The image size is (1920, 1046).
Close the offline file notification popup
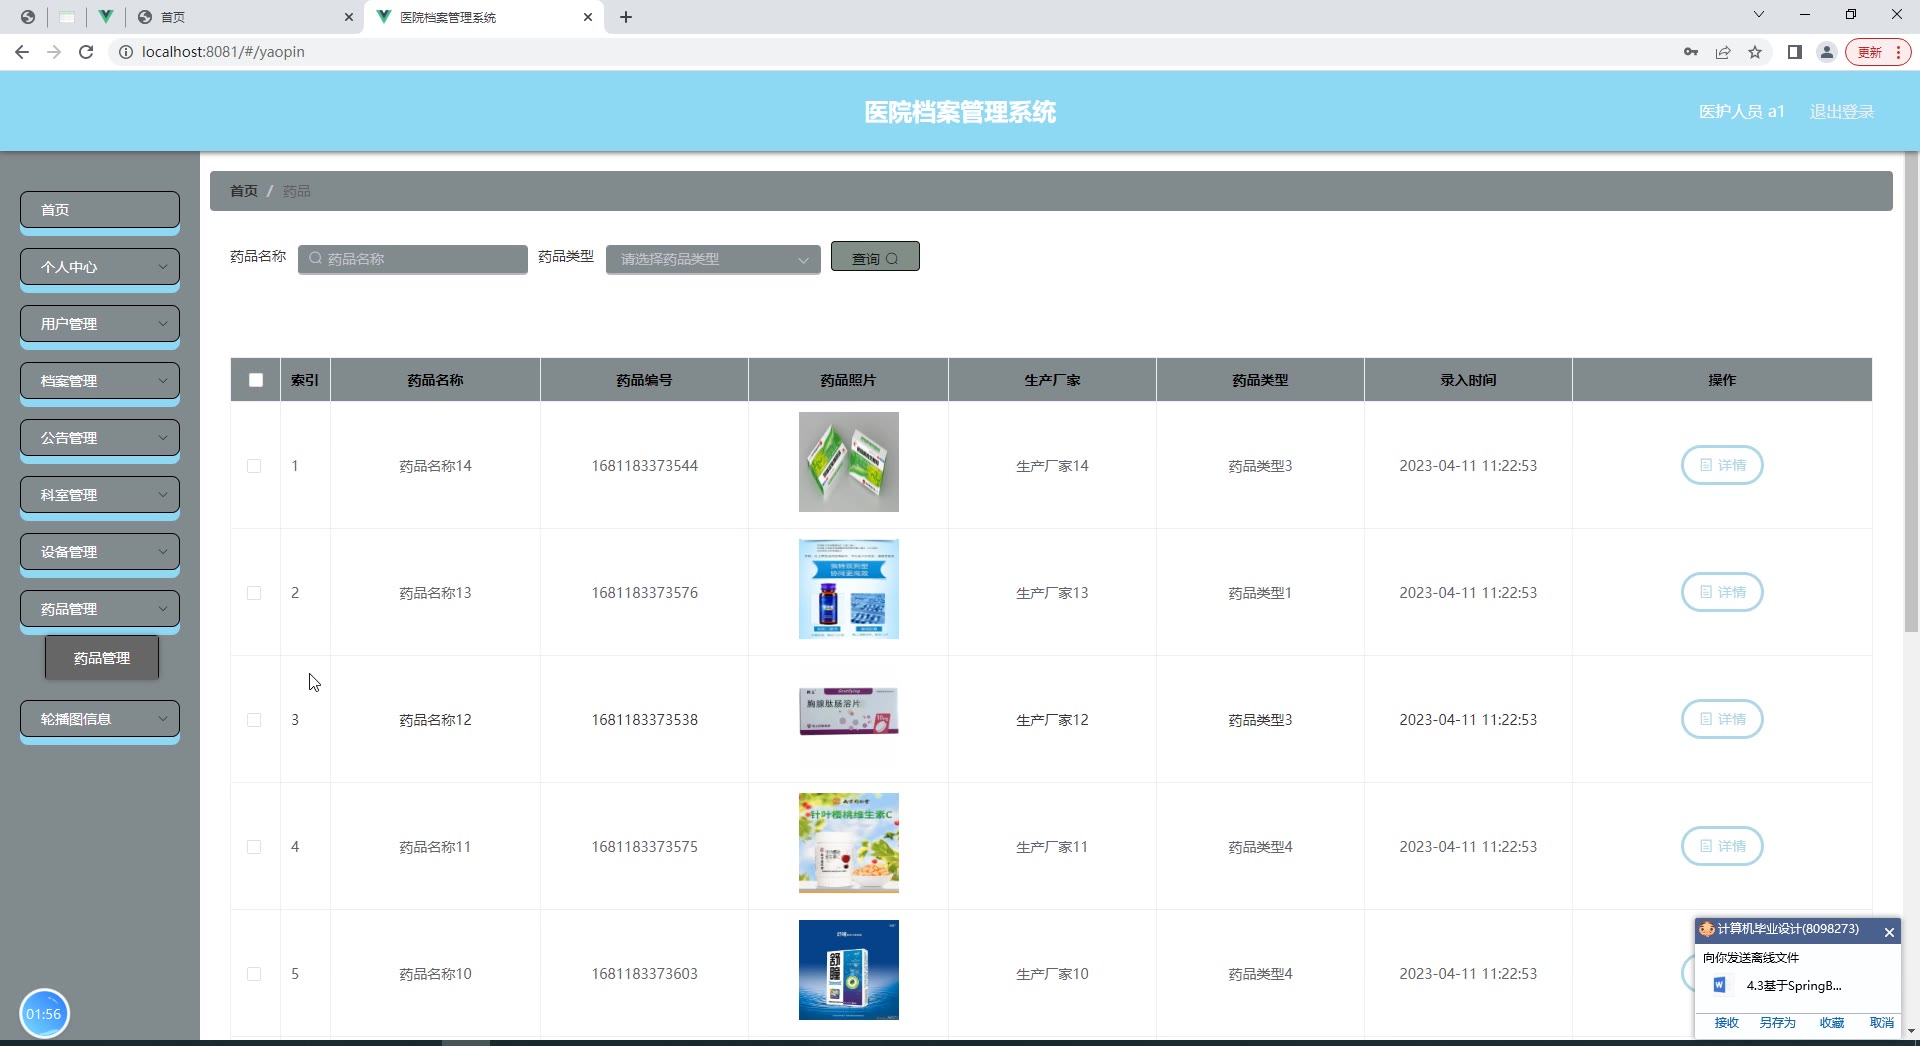pos(1889,932)
